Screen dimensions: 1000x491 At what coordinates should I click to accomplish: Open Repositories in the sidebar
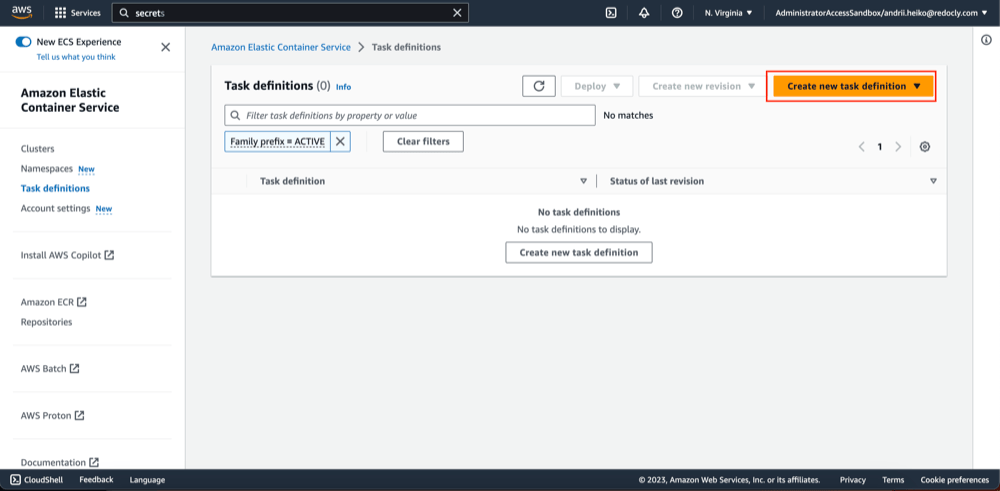pyautogui.click(x=47, y=322)
